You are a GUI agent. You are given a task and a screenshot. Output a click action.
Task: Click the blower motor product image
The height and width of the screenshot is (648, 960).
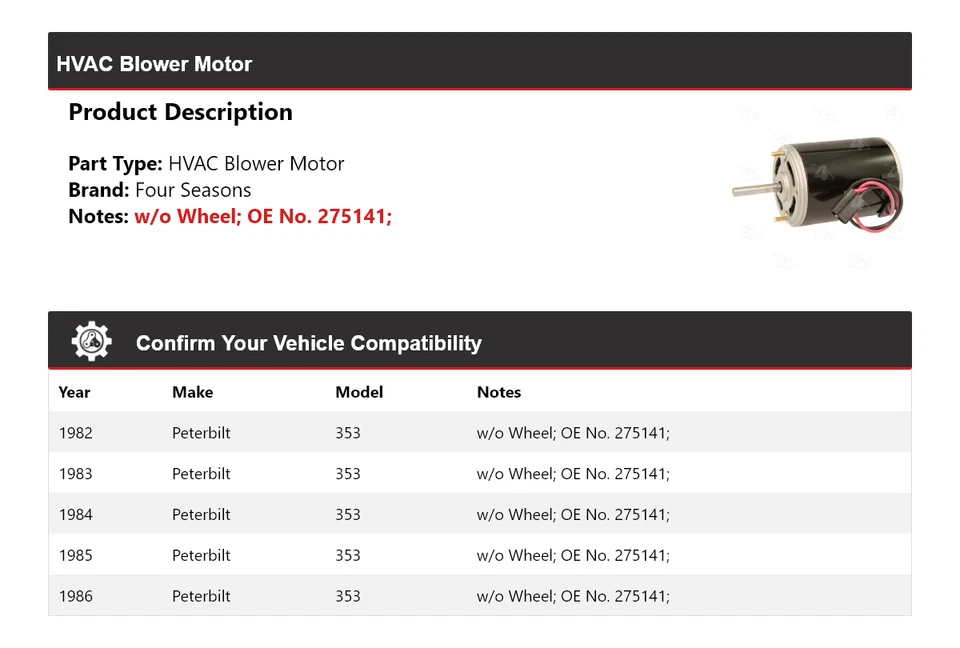(819, 187)
